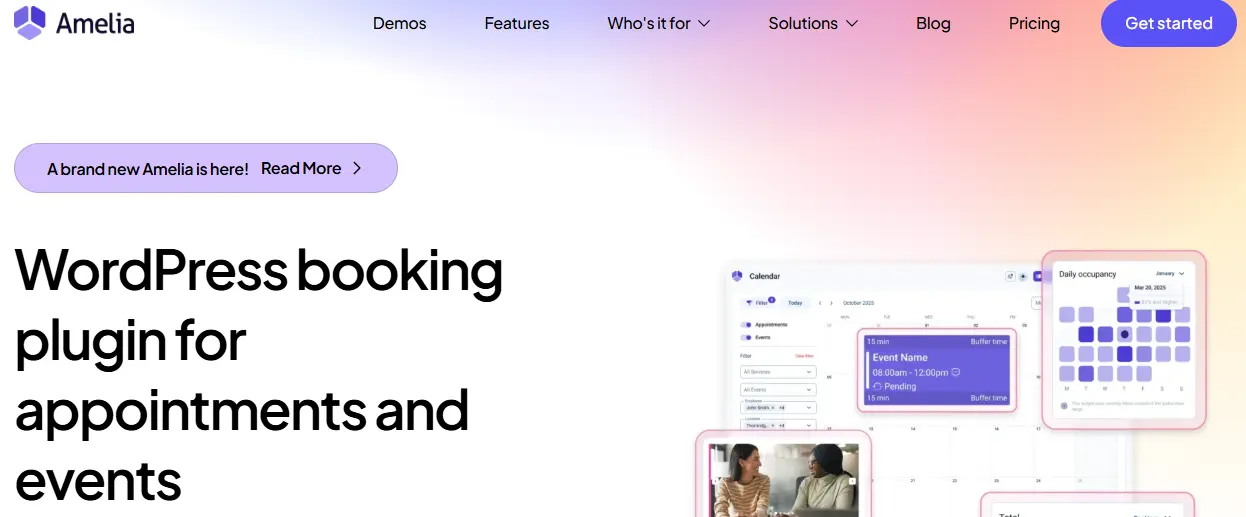This screenshot has height=517, width=1246.
Task: Go to the next month in the calendar preview
Action: coord(831,302)
